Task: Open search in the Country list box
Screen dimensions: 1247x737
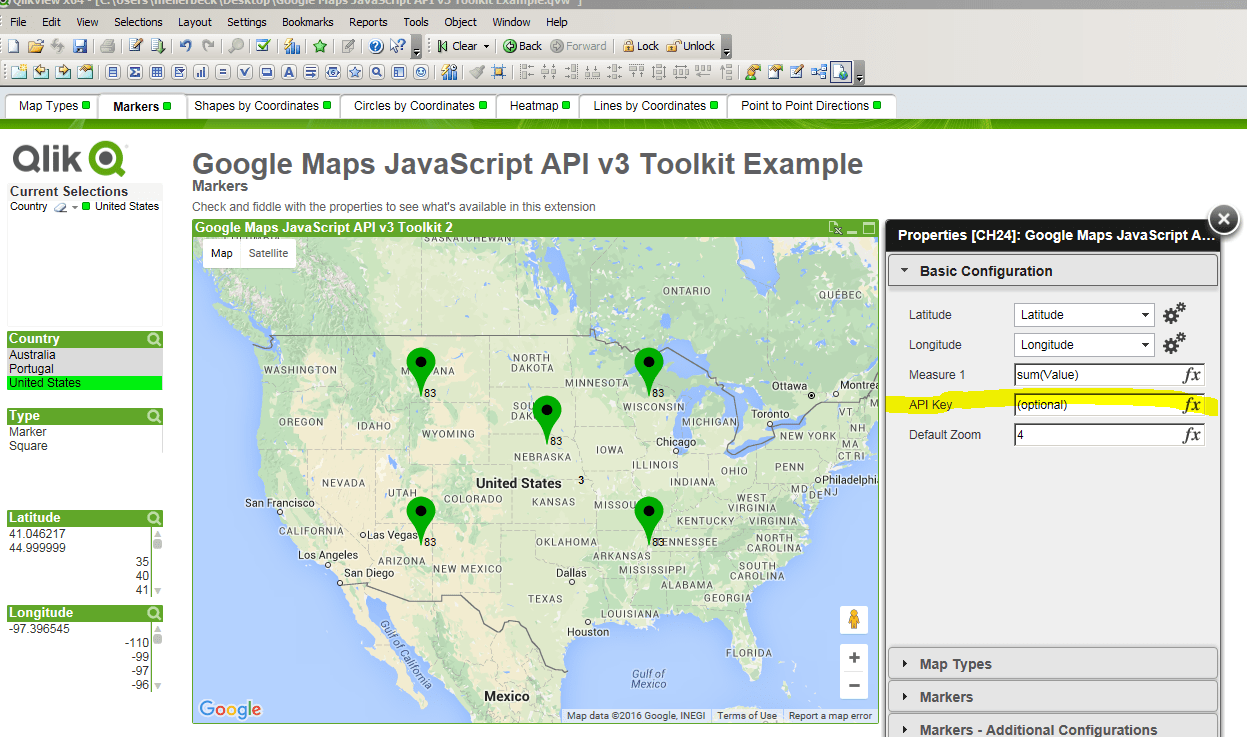Action: 154,339
